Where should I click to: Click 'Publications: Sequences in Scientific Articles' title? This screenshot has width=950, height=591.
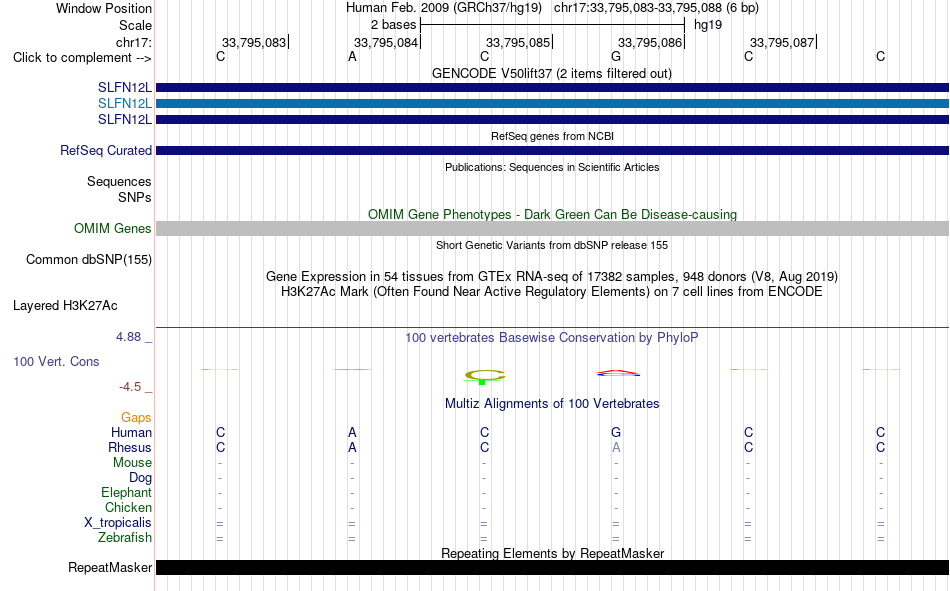point(552,167)
